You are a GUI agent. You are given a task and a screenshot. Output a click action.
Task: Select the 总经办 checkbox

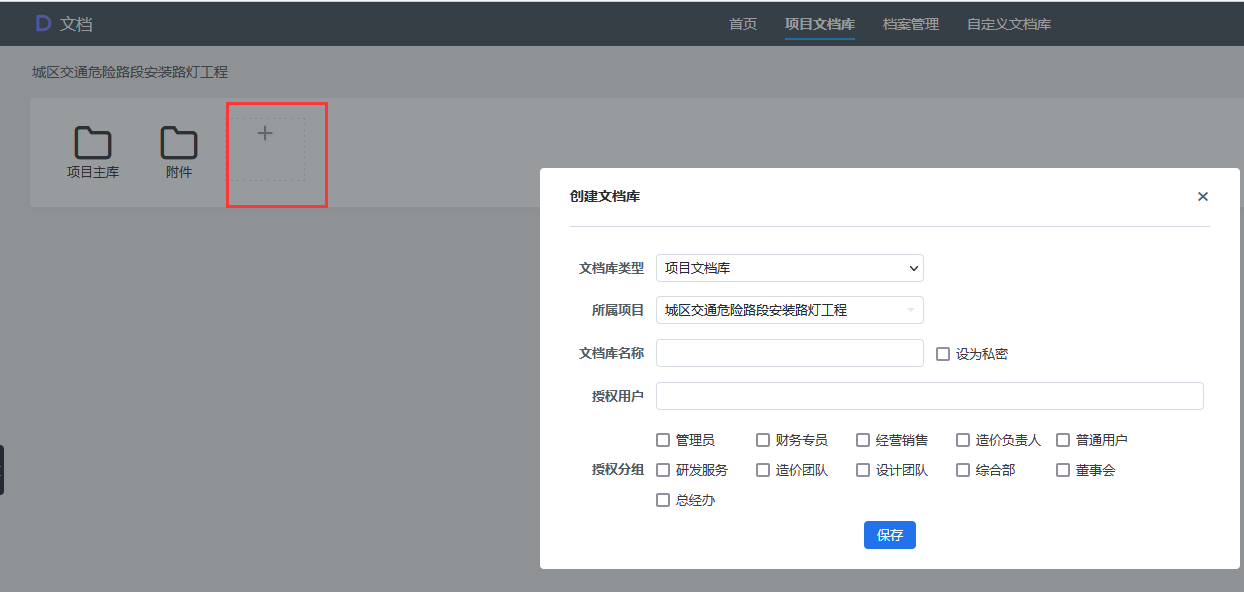[x=663, y=500]
